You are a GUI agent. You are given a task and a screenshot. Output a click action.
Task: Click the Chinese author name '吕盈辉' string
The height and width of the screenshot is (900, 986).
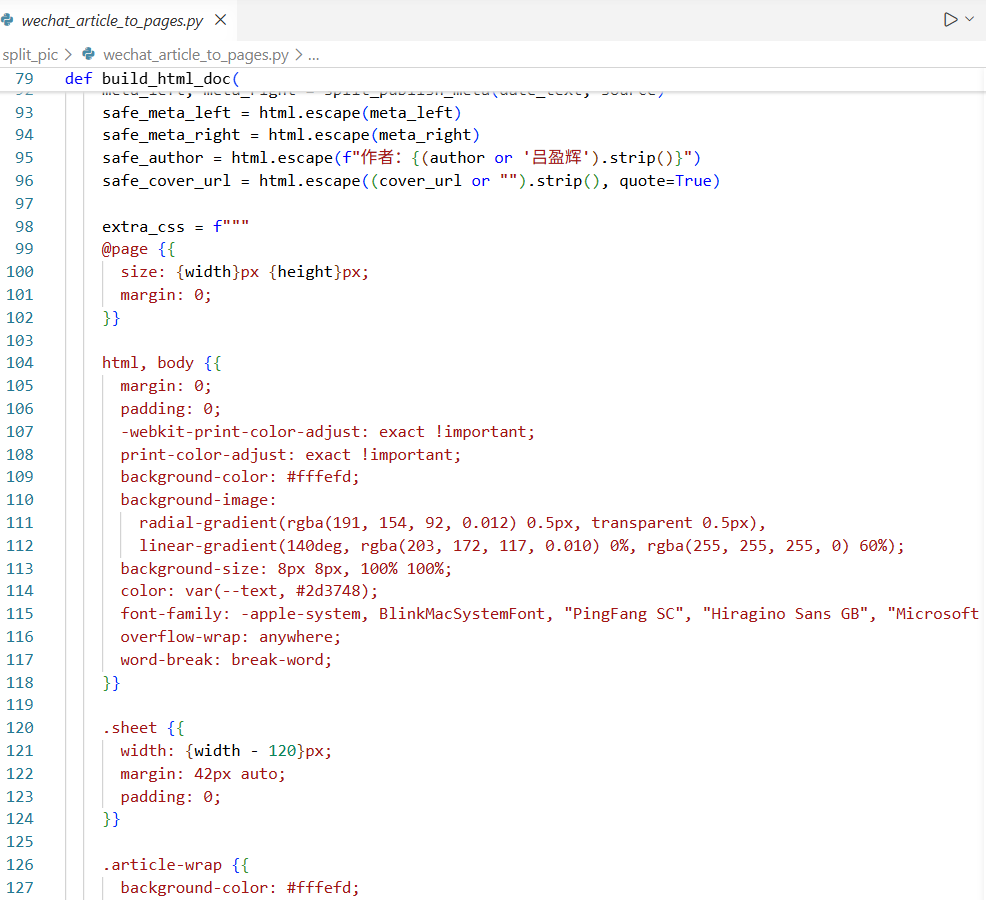pyautogui.click(x=556, y=158)
